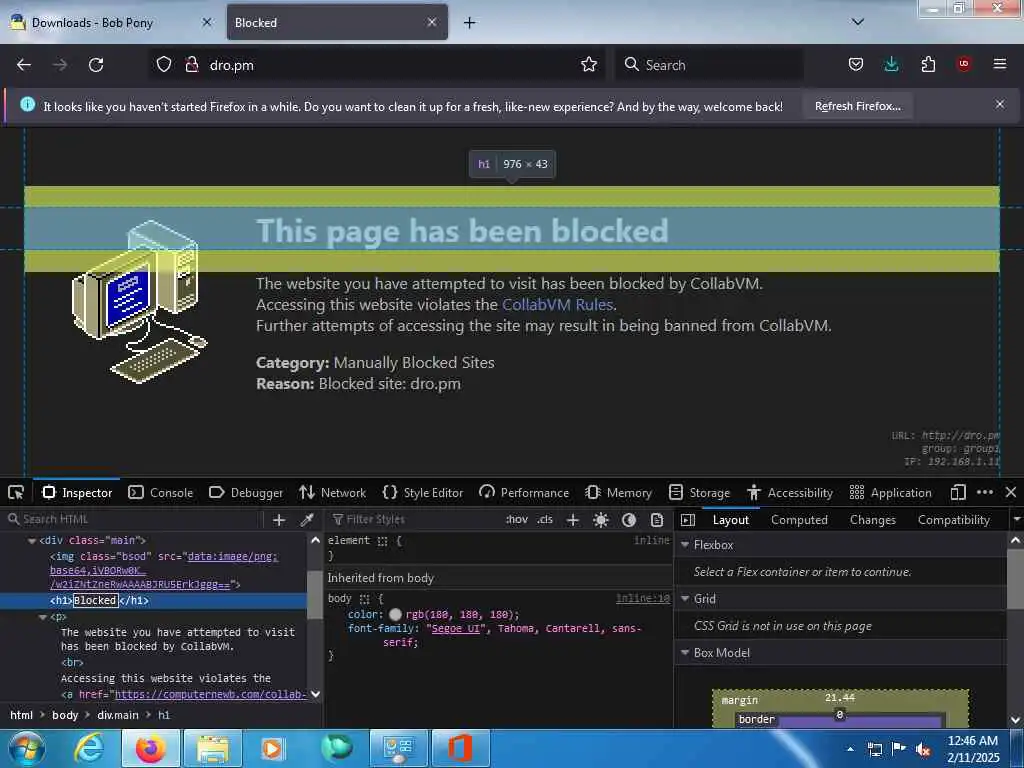Open the Console tab

161,492
